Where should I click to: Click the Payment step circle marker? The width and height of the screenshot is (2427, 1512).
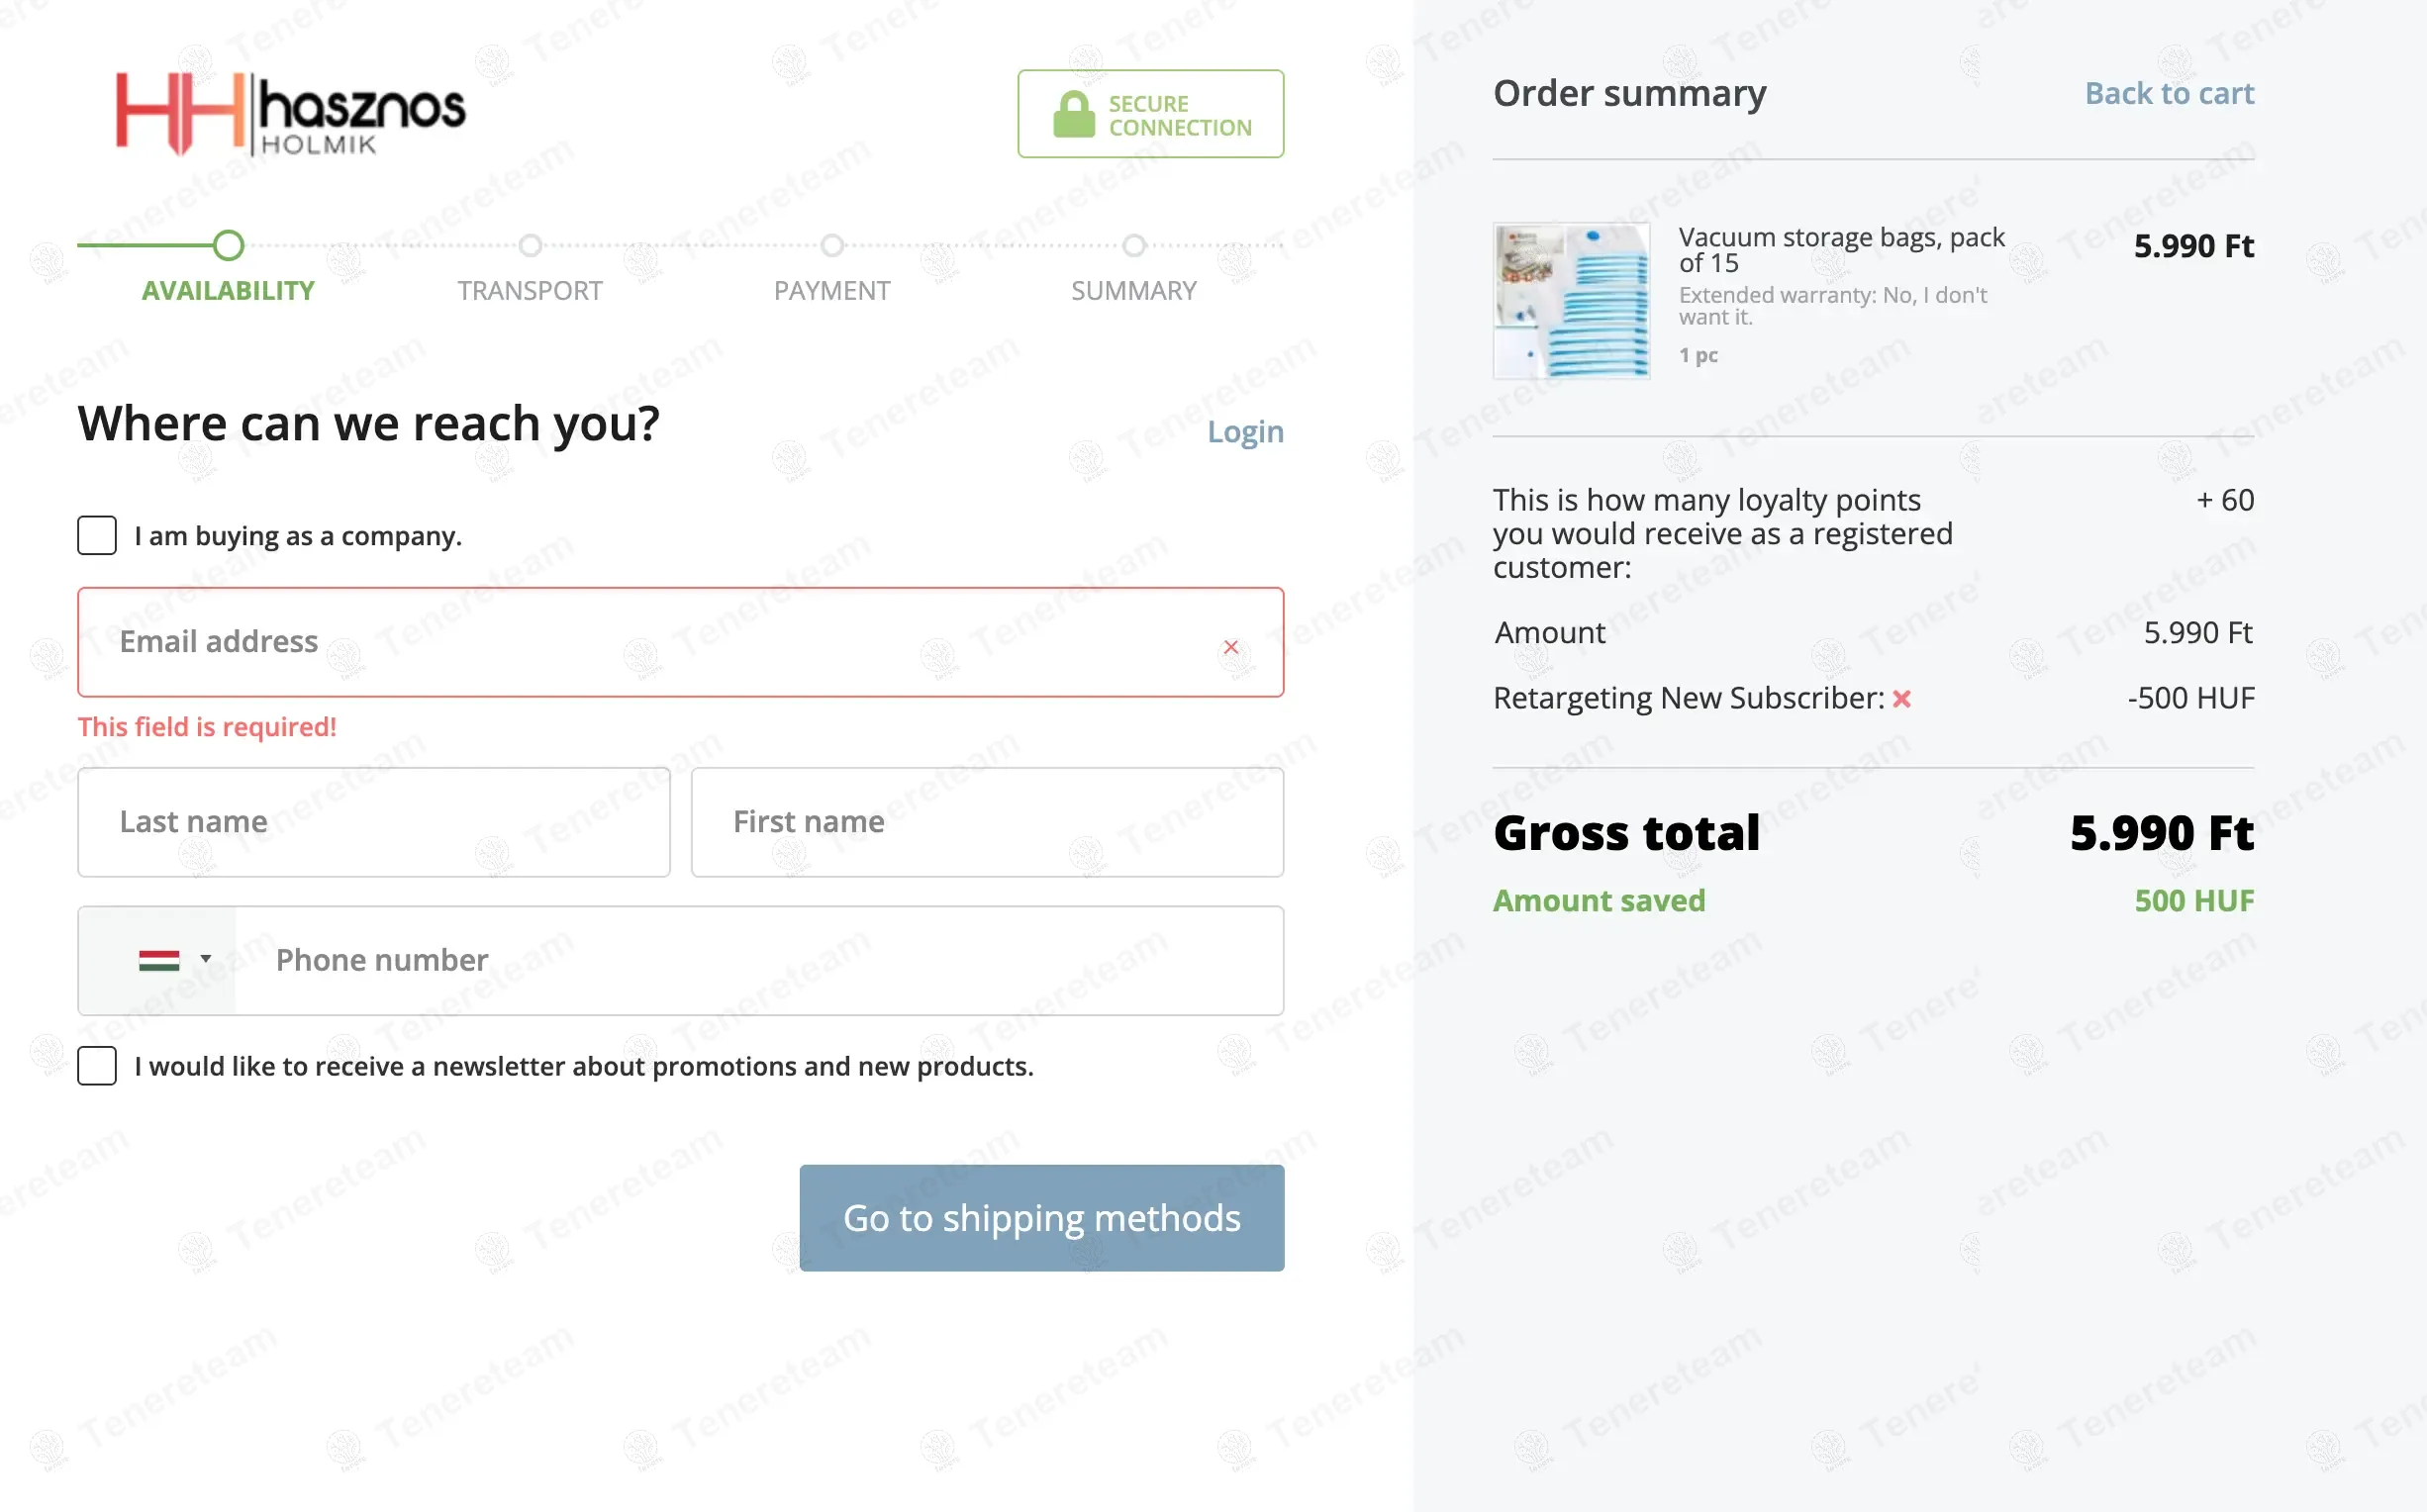coord(832,245)
